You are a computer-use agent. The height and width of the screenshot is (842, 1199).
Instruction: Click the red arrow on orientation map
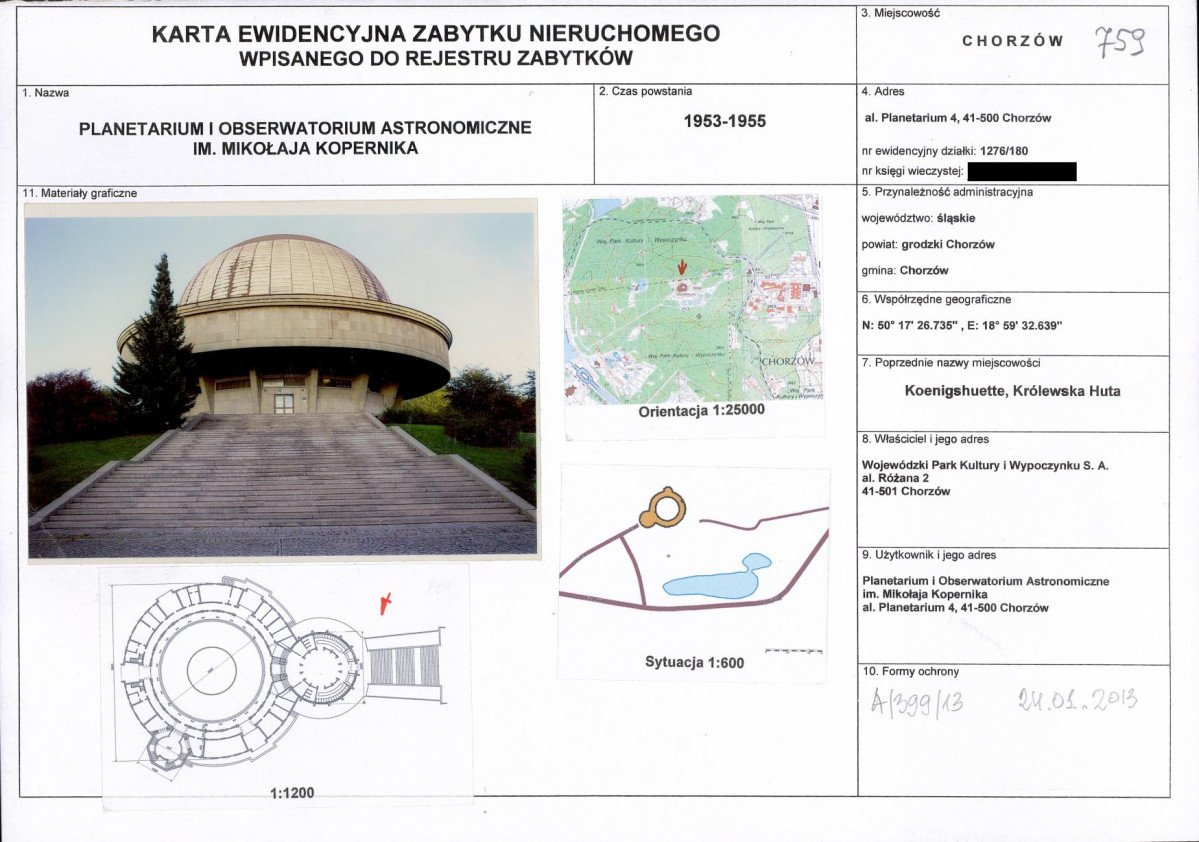[x=683, y=267]
